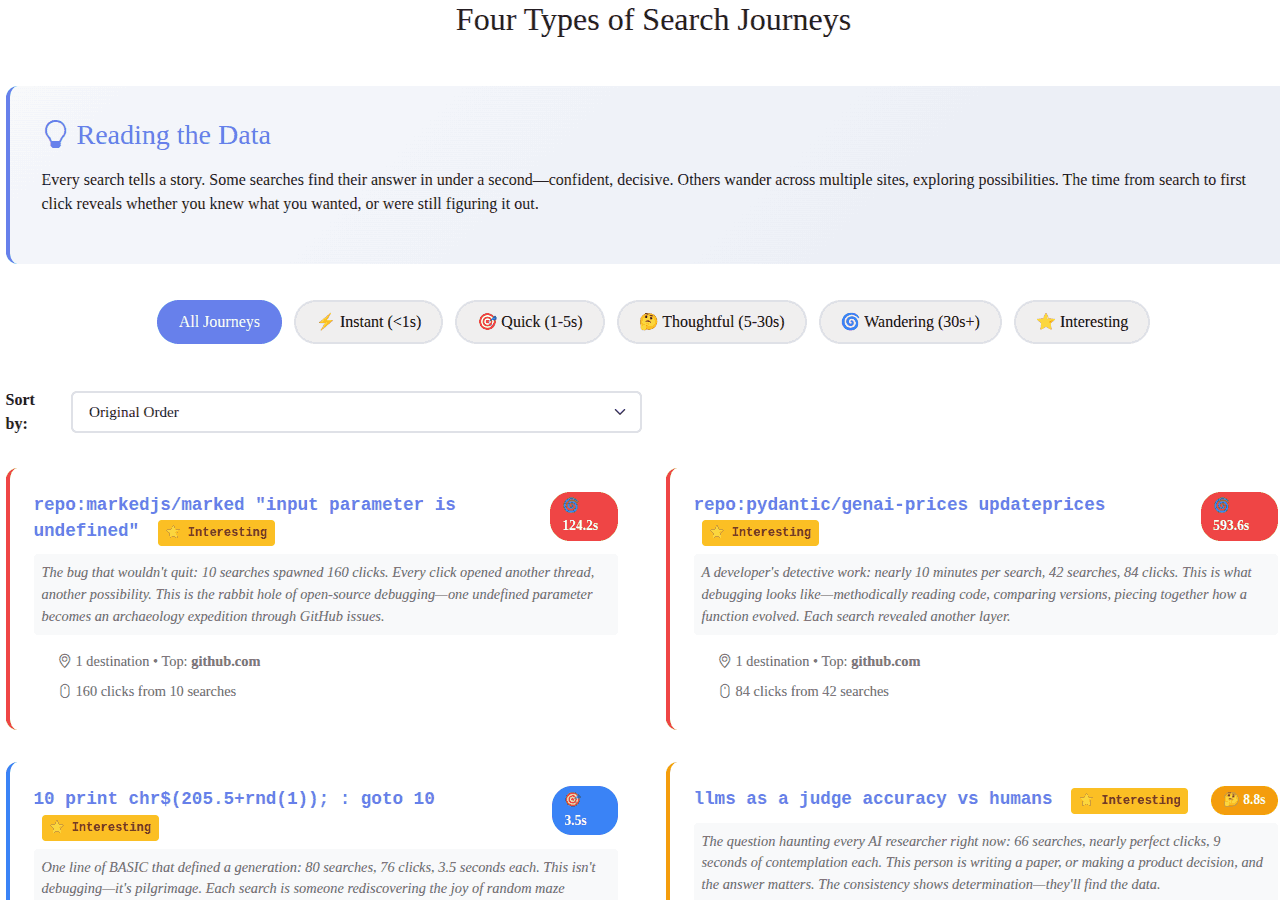Click the red 124.2s wandering time badge
Screen dimensions: 1280x900
pos(584,516)
